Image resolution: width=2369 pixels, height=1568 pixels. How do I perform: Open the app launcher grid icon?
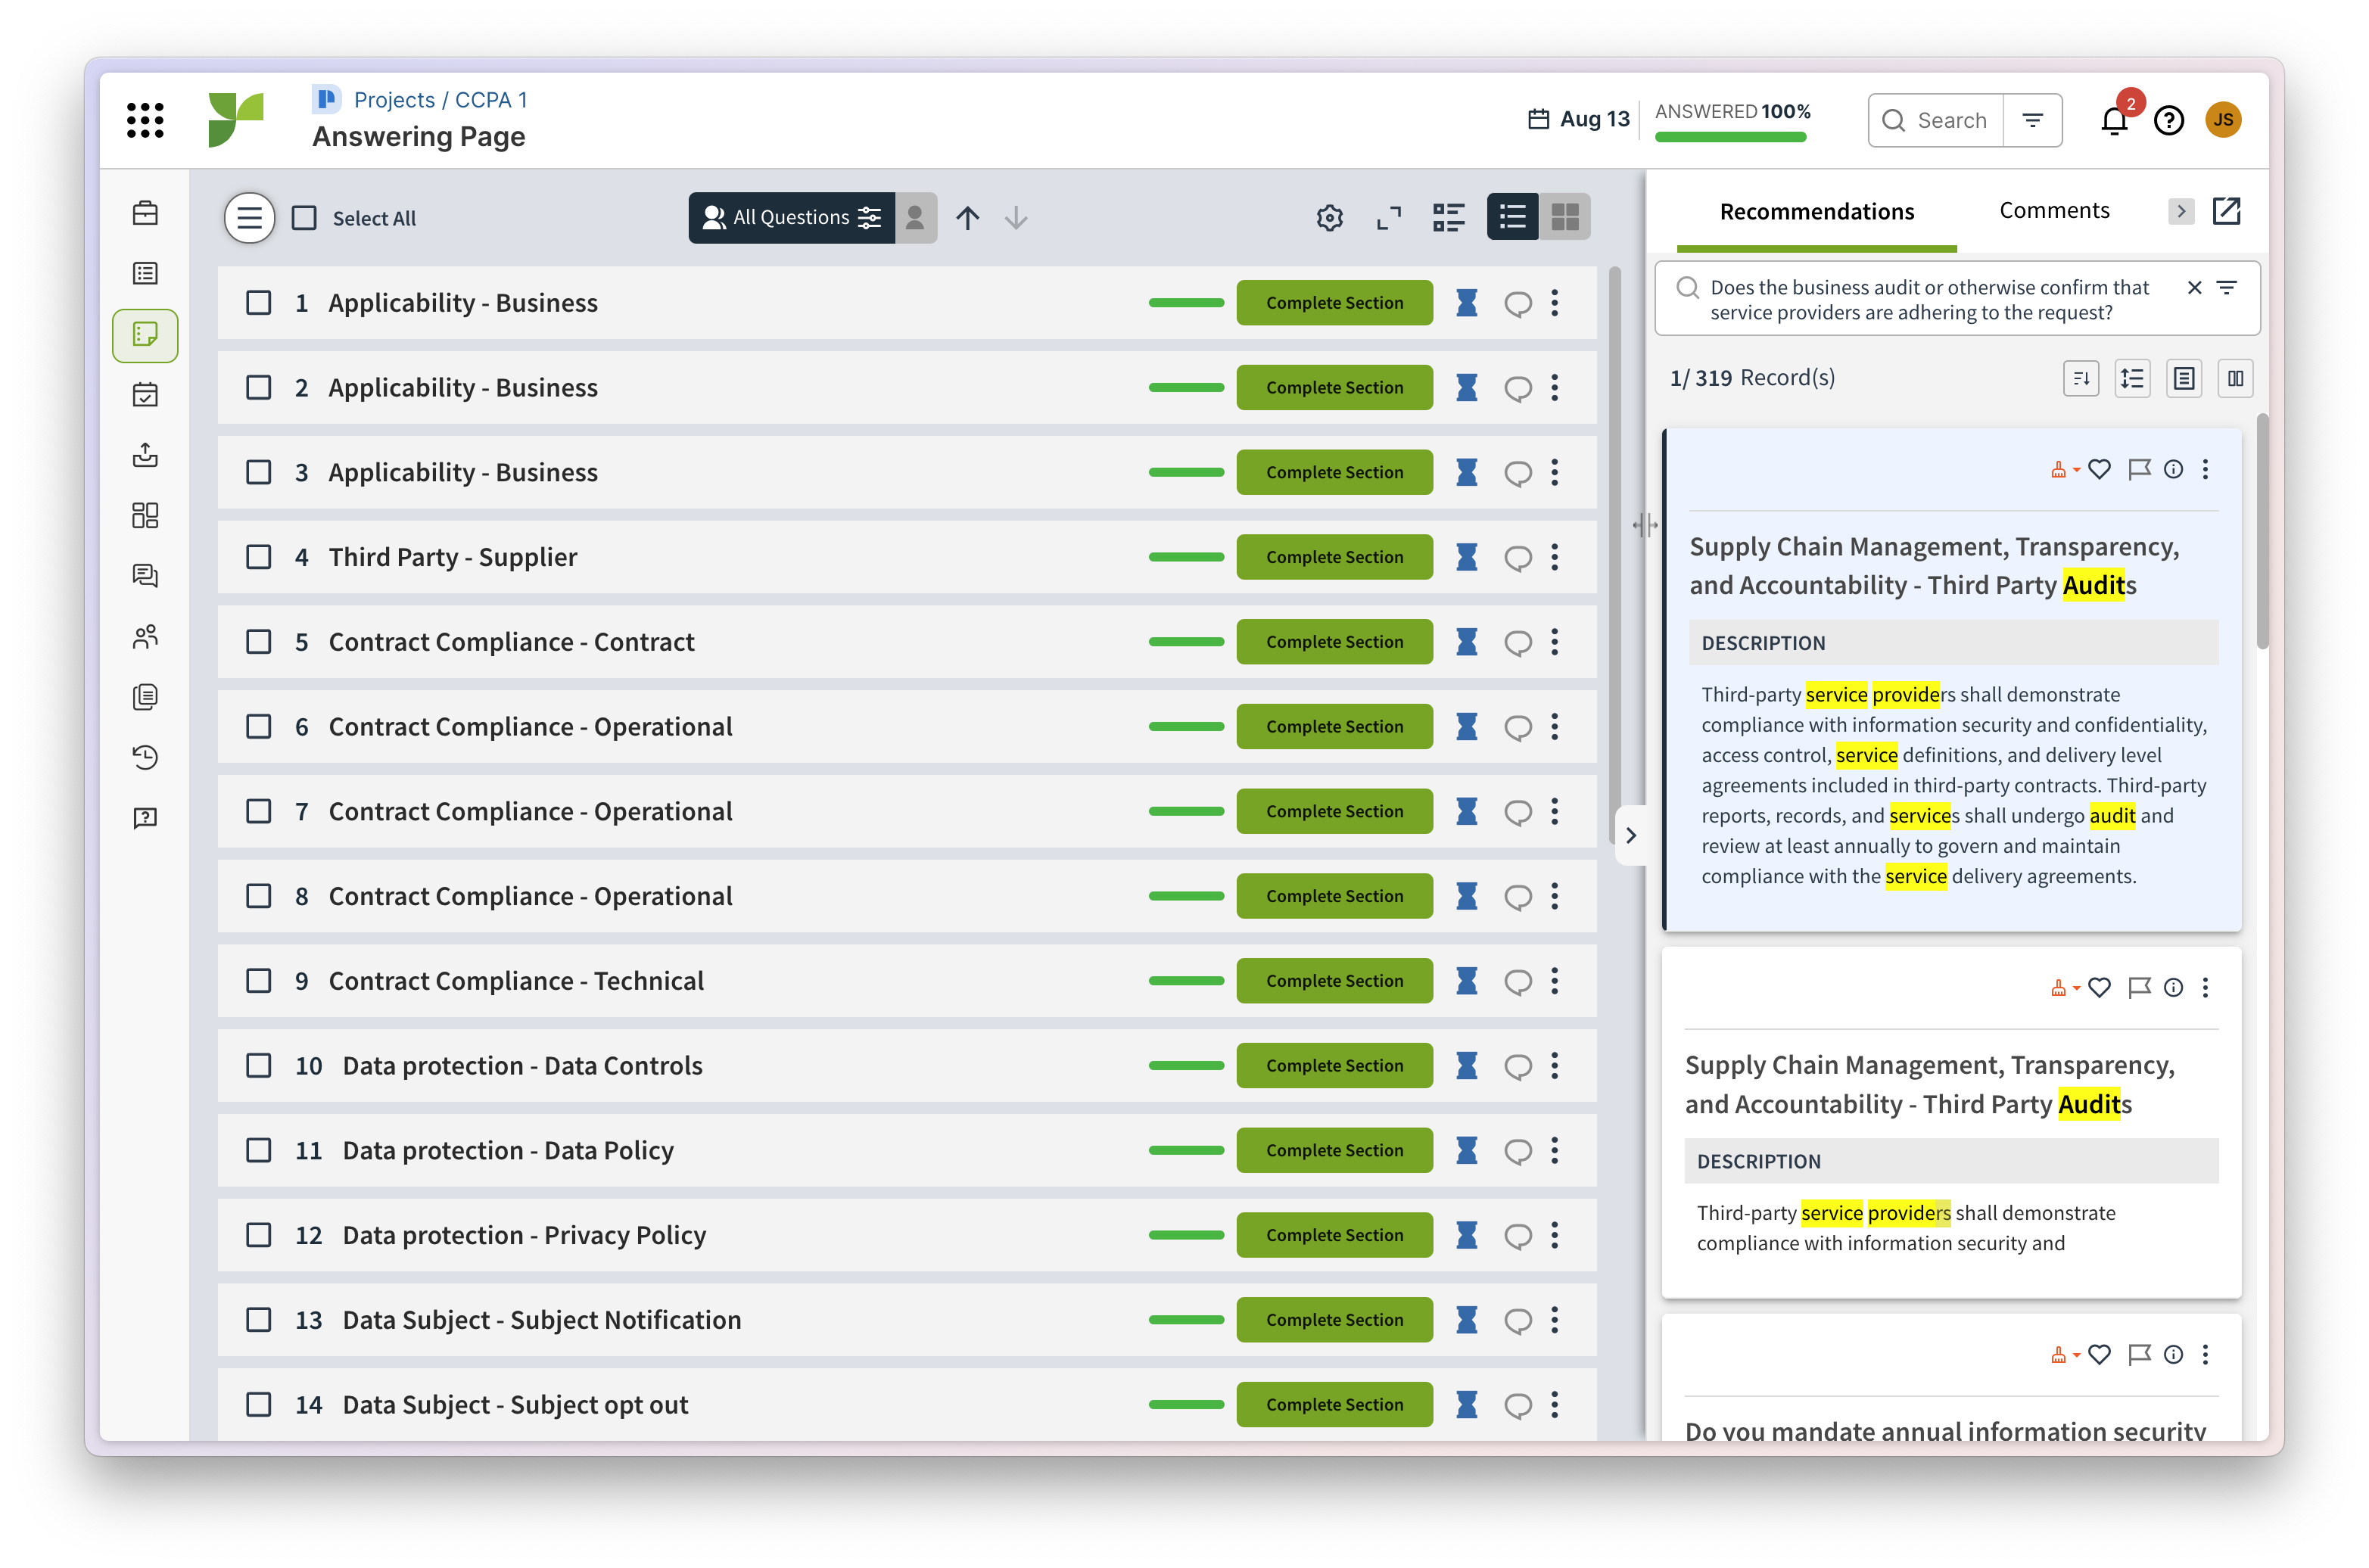146,120
